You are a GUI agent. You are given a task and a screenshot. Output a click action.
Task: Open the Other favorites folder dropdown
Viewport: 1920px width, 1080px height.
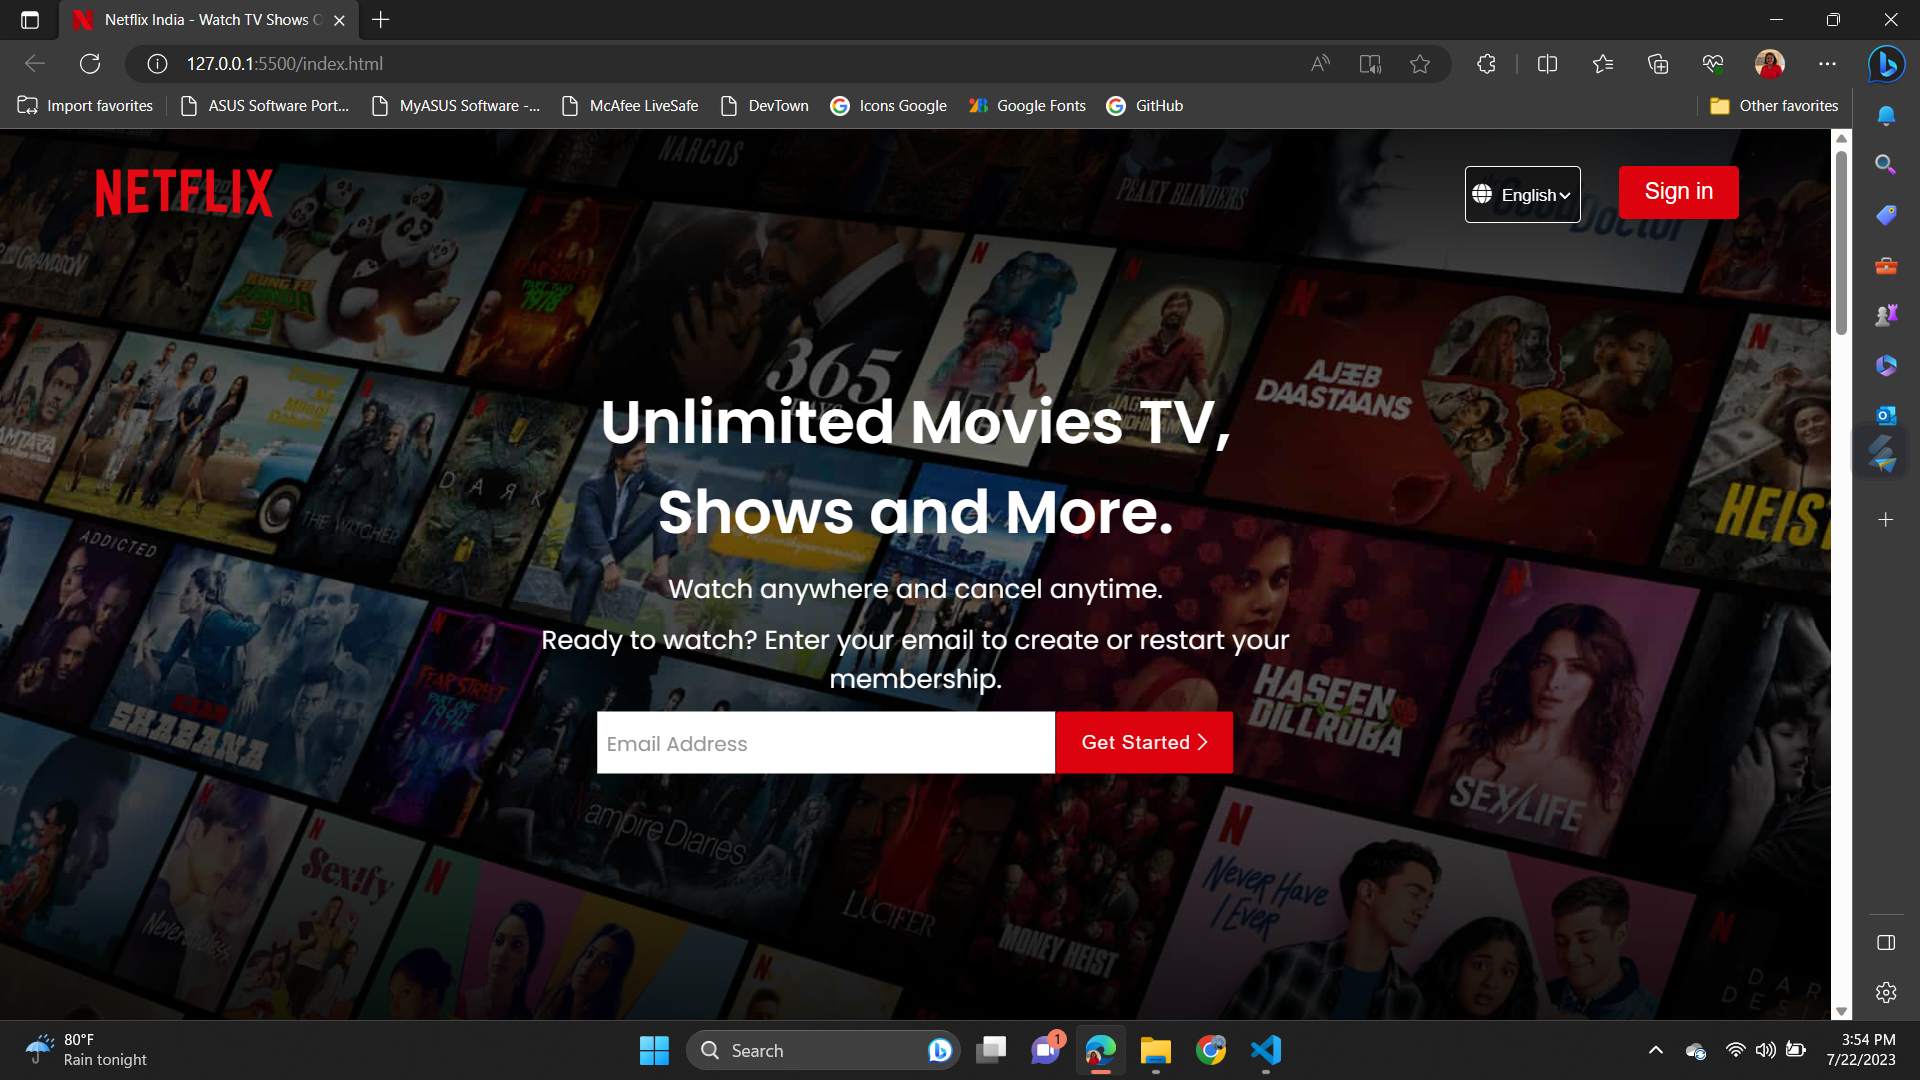coord(1774,105)
